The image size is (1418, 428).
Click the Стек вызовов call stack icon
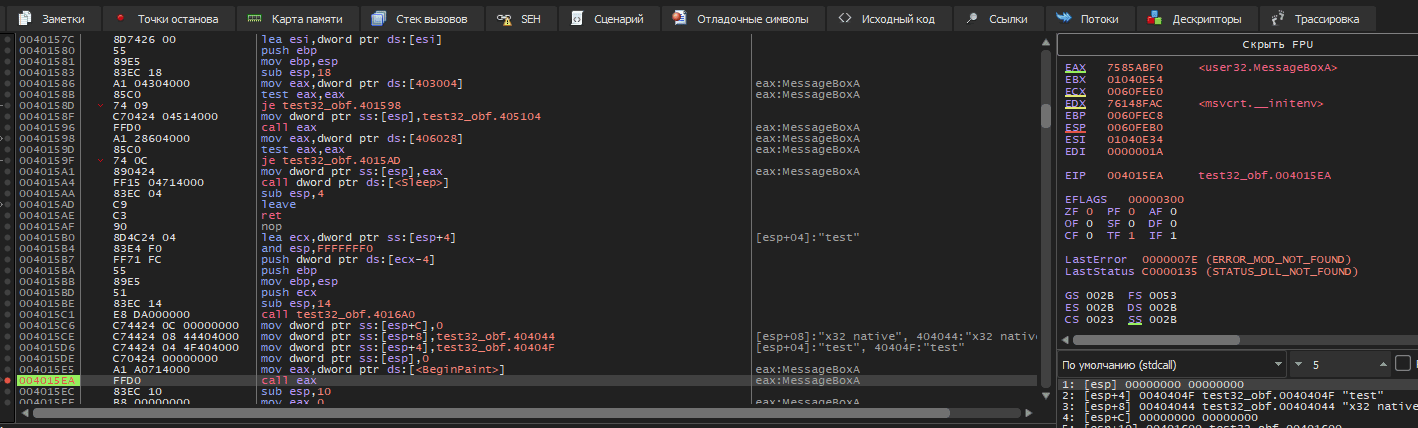[377, 18]
